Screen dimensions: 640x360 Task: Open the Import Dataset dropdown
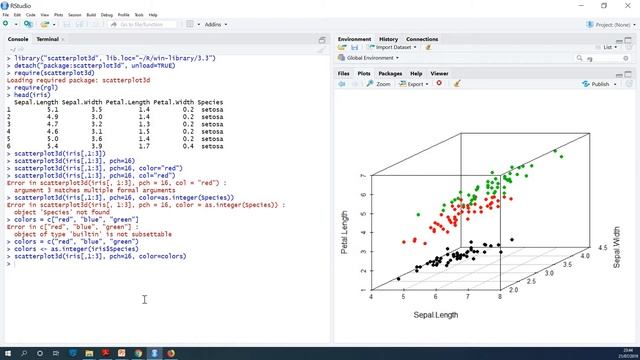pyautogui.click(x=392, y=47)
